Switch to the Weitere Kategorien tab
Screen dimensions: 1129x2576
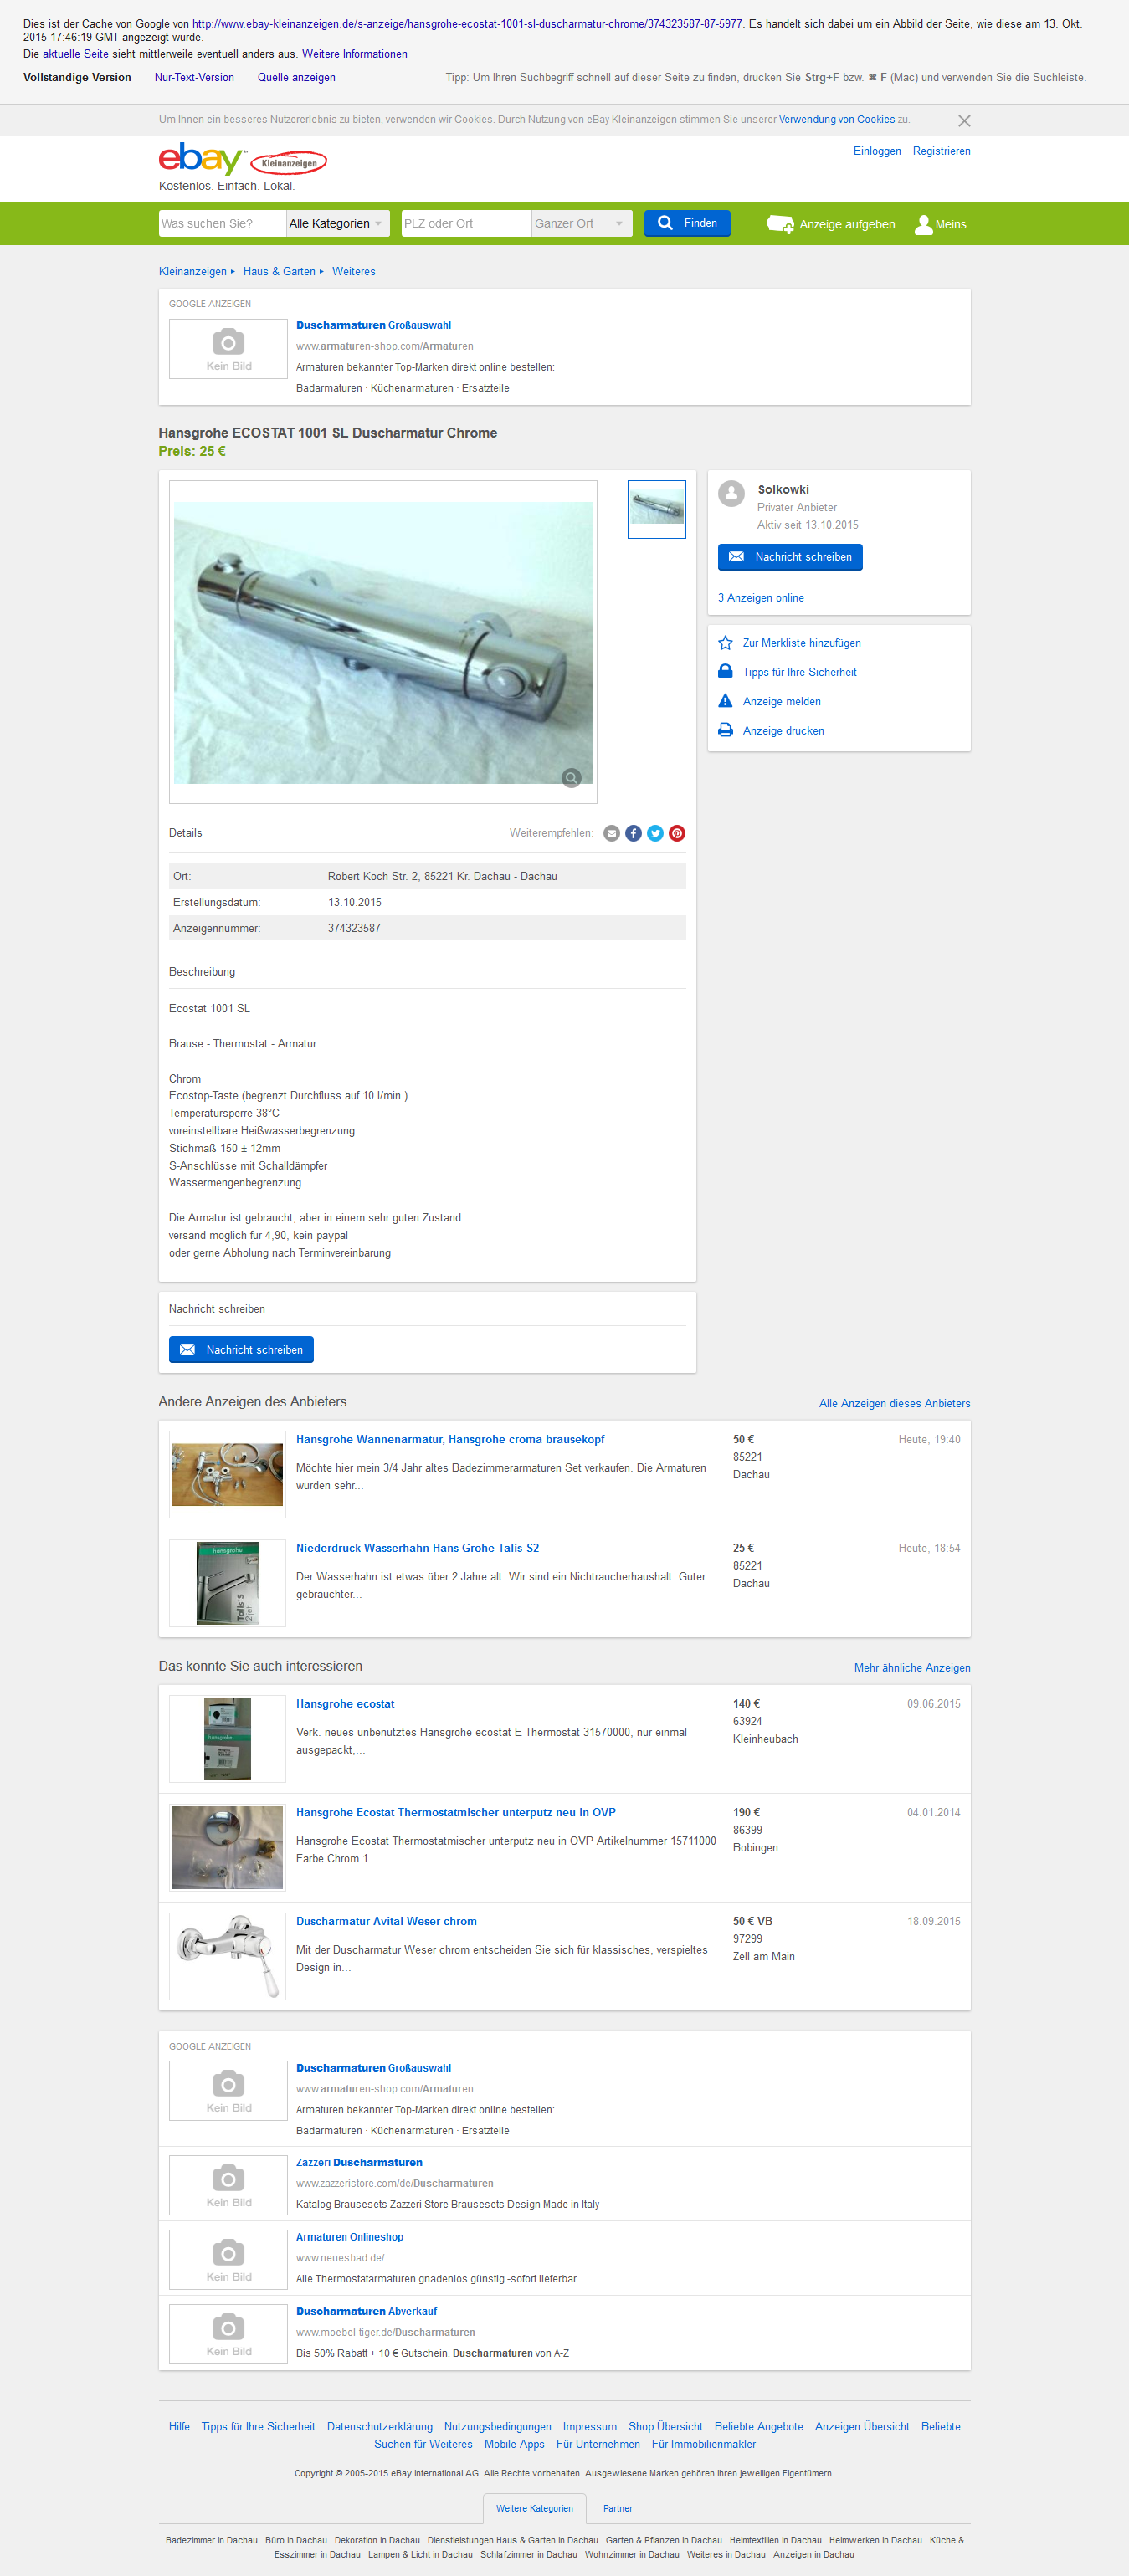point(535,2508)
